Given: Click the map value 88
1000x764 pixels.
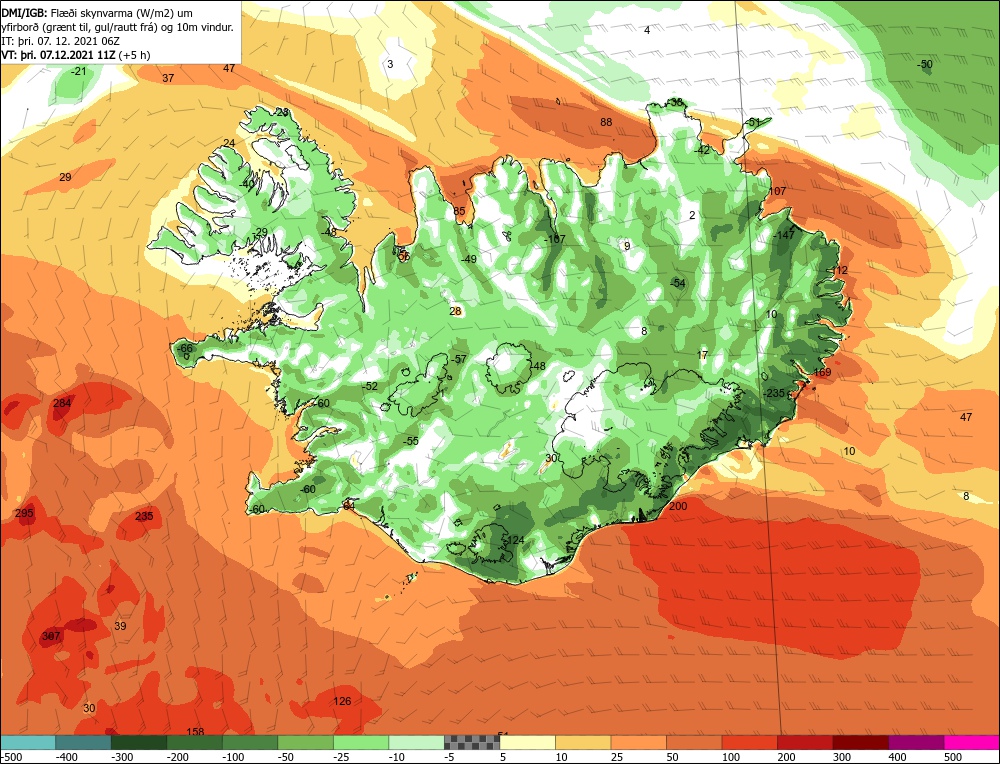Looking at the screenshot, I should click(606, 122).
